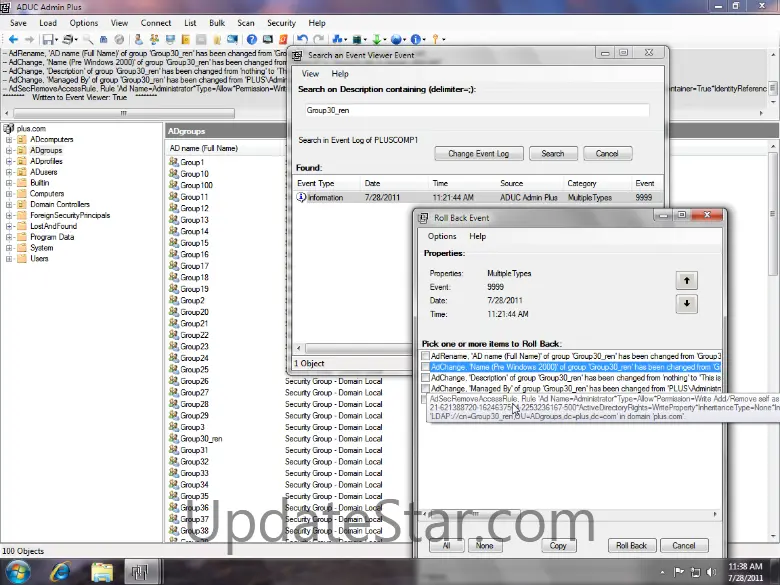The image size is (780, 585).
Task: Click the Event Type column header
Action: (326, 184)
